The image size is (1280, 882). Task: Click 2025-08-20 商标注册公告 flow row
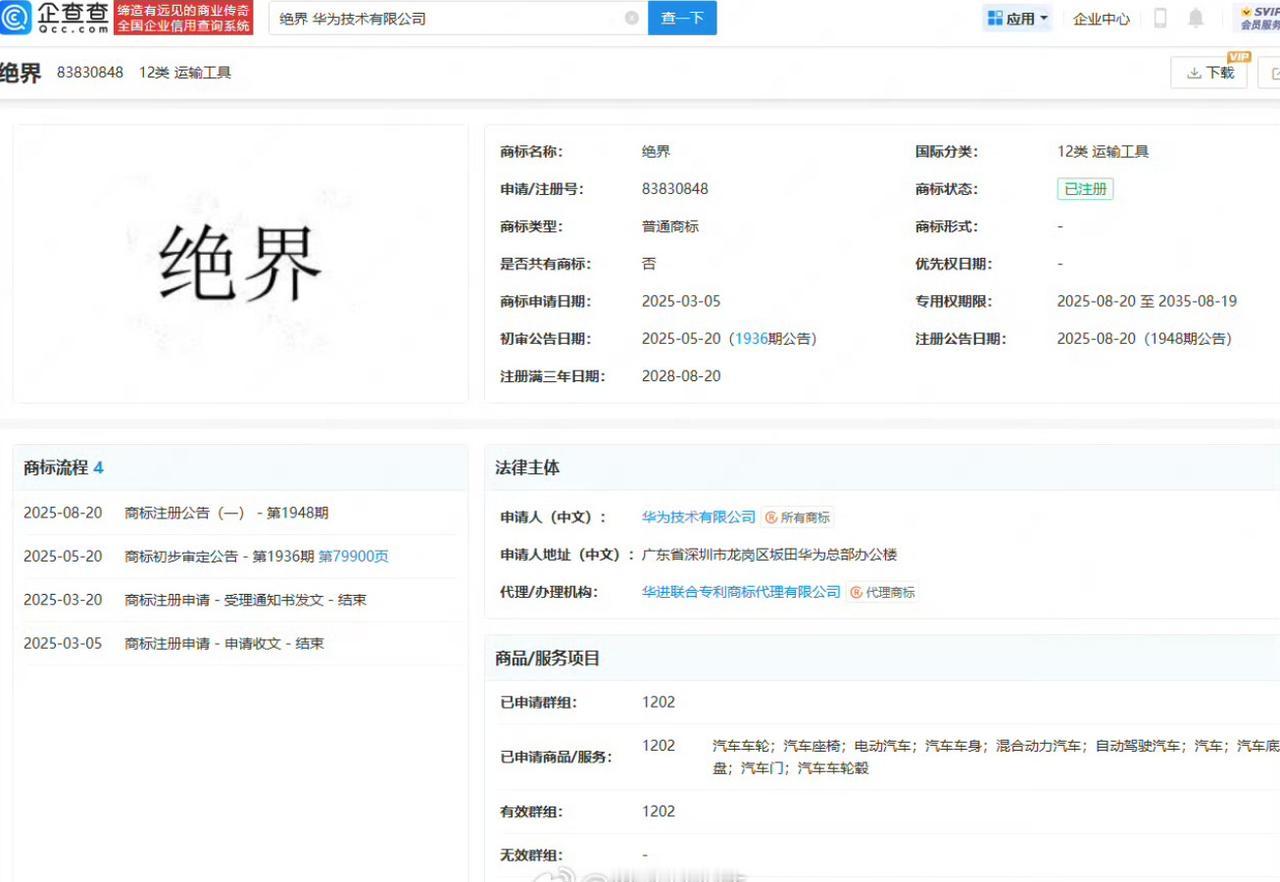tap(239, 513)
